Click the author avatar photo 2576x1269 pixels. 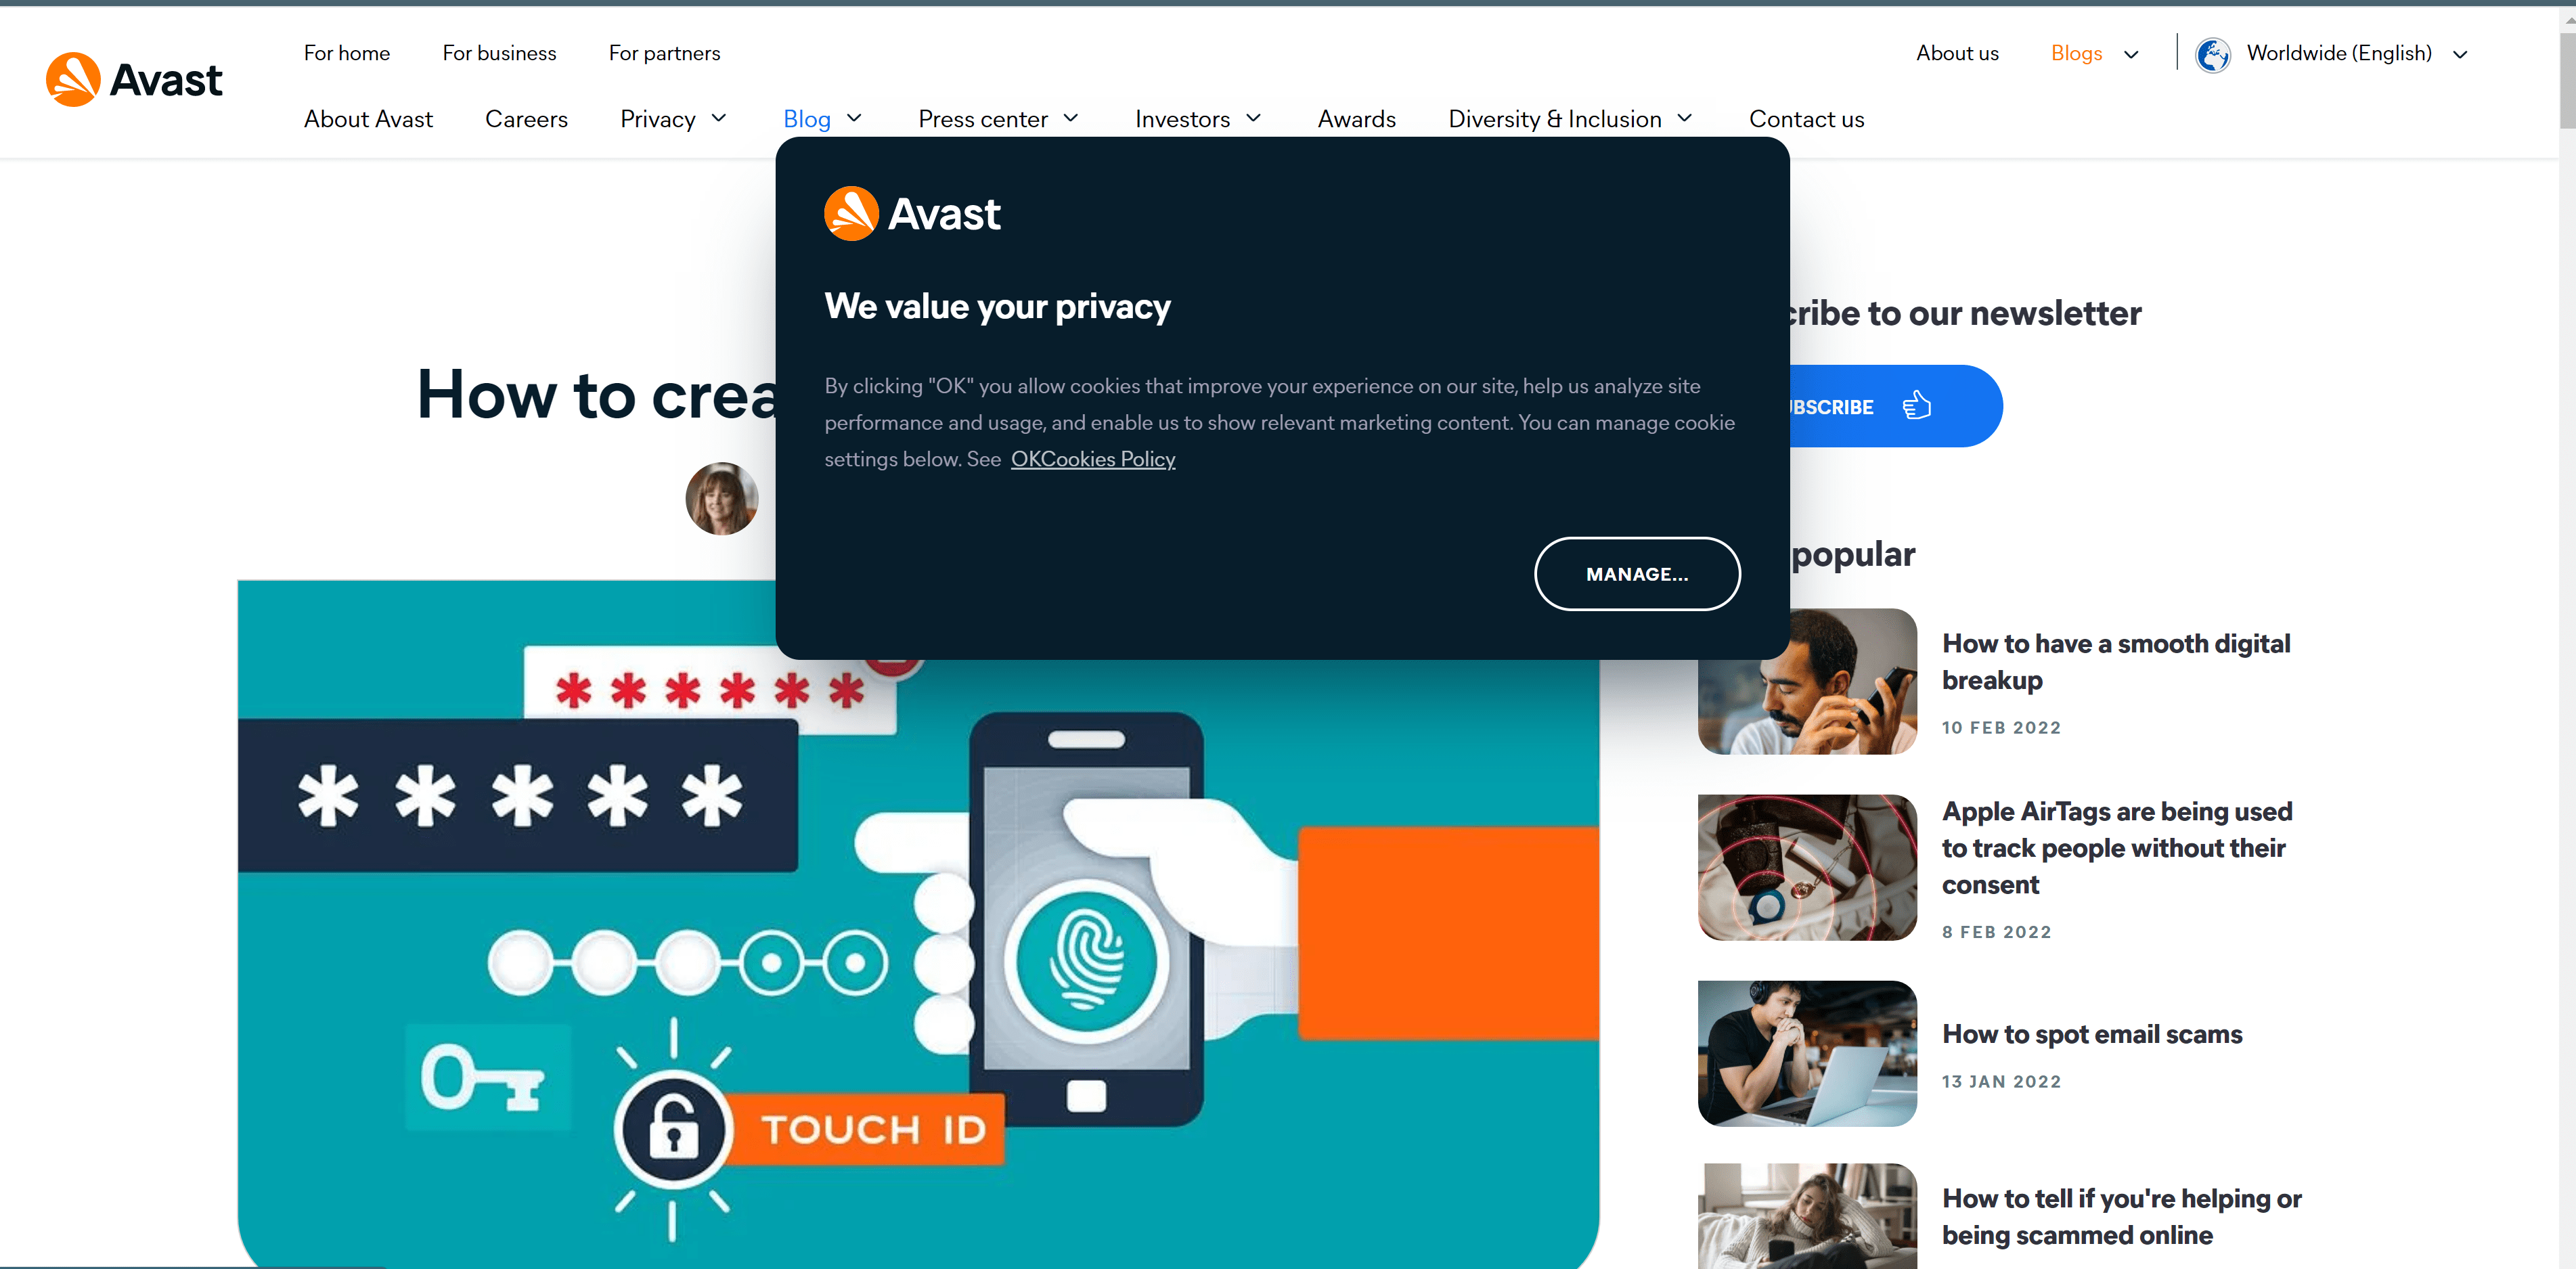click(x=721, y=498)
